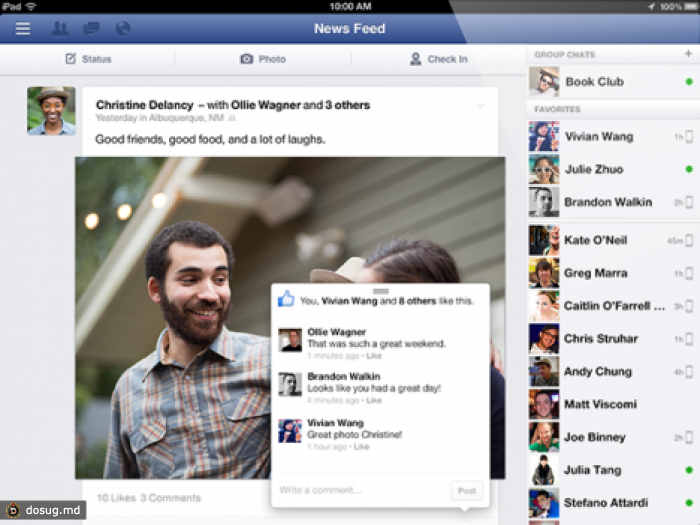
Task: Tap the Check In button
Action: (438, 59)
